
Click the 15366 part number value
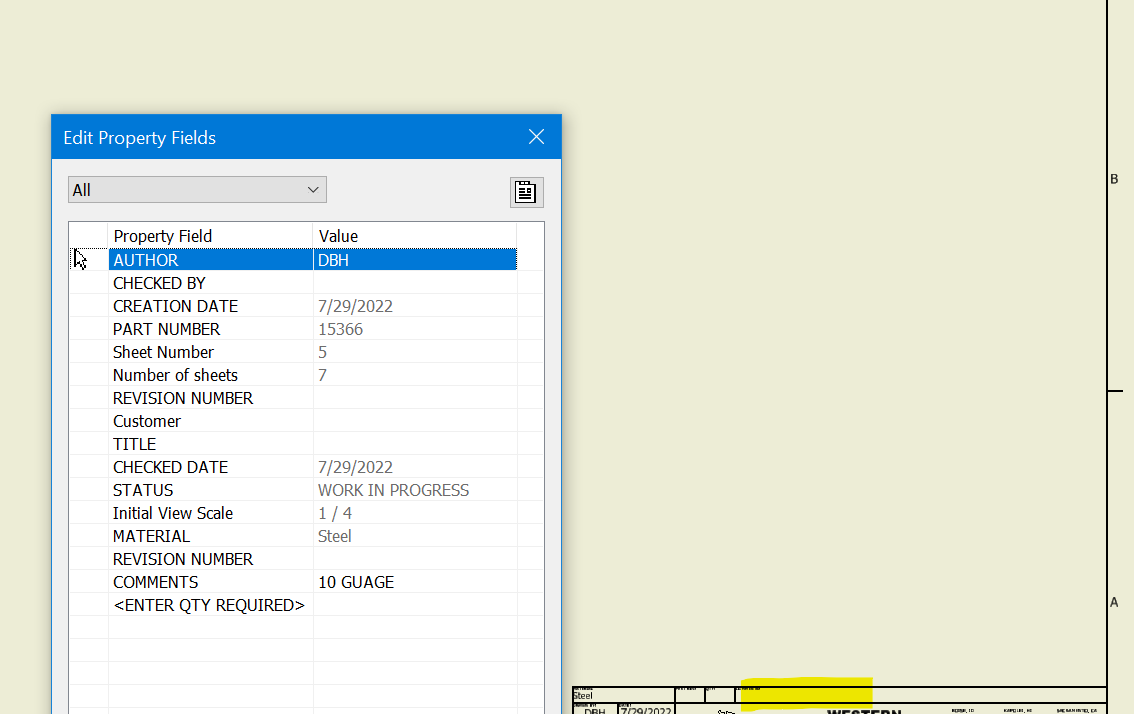click(x=415, y=329)
